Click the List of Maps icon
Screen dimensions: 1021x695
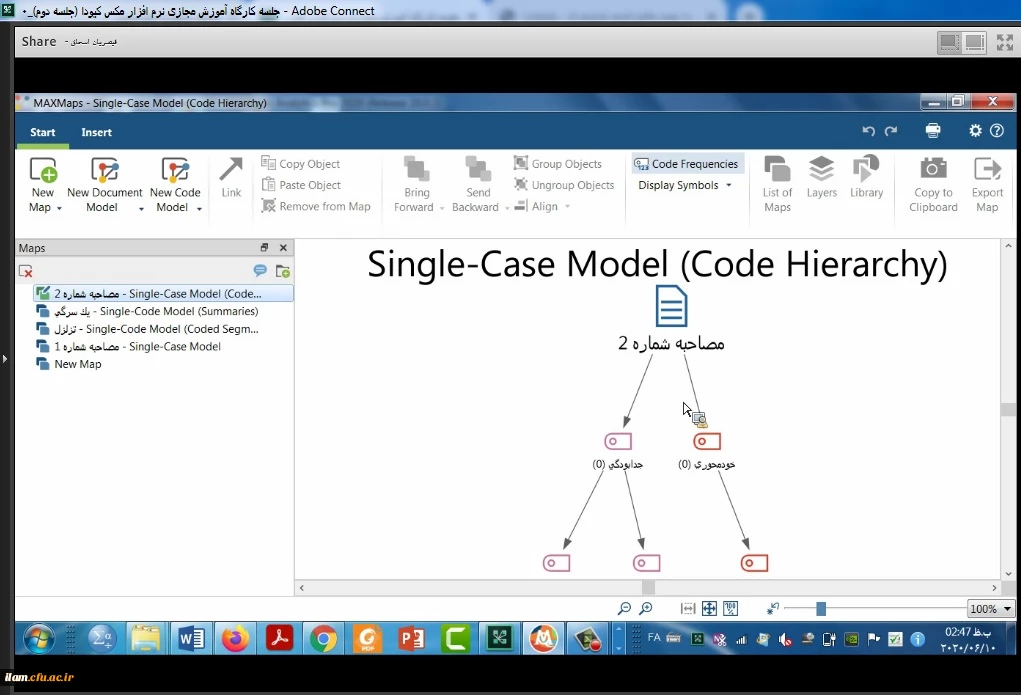777,170
